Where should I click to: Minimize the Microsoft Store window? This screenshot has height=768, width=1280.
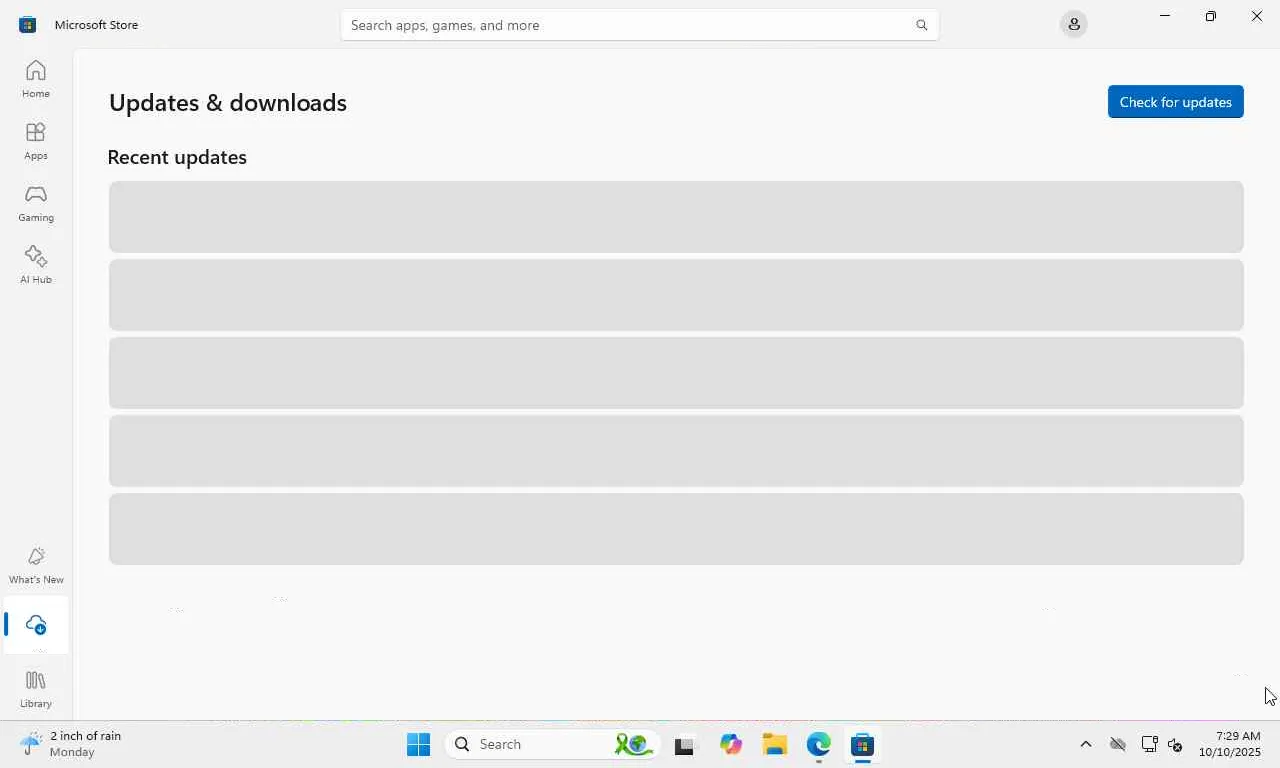(x=1164, y=16)
